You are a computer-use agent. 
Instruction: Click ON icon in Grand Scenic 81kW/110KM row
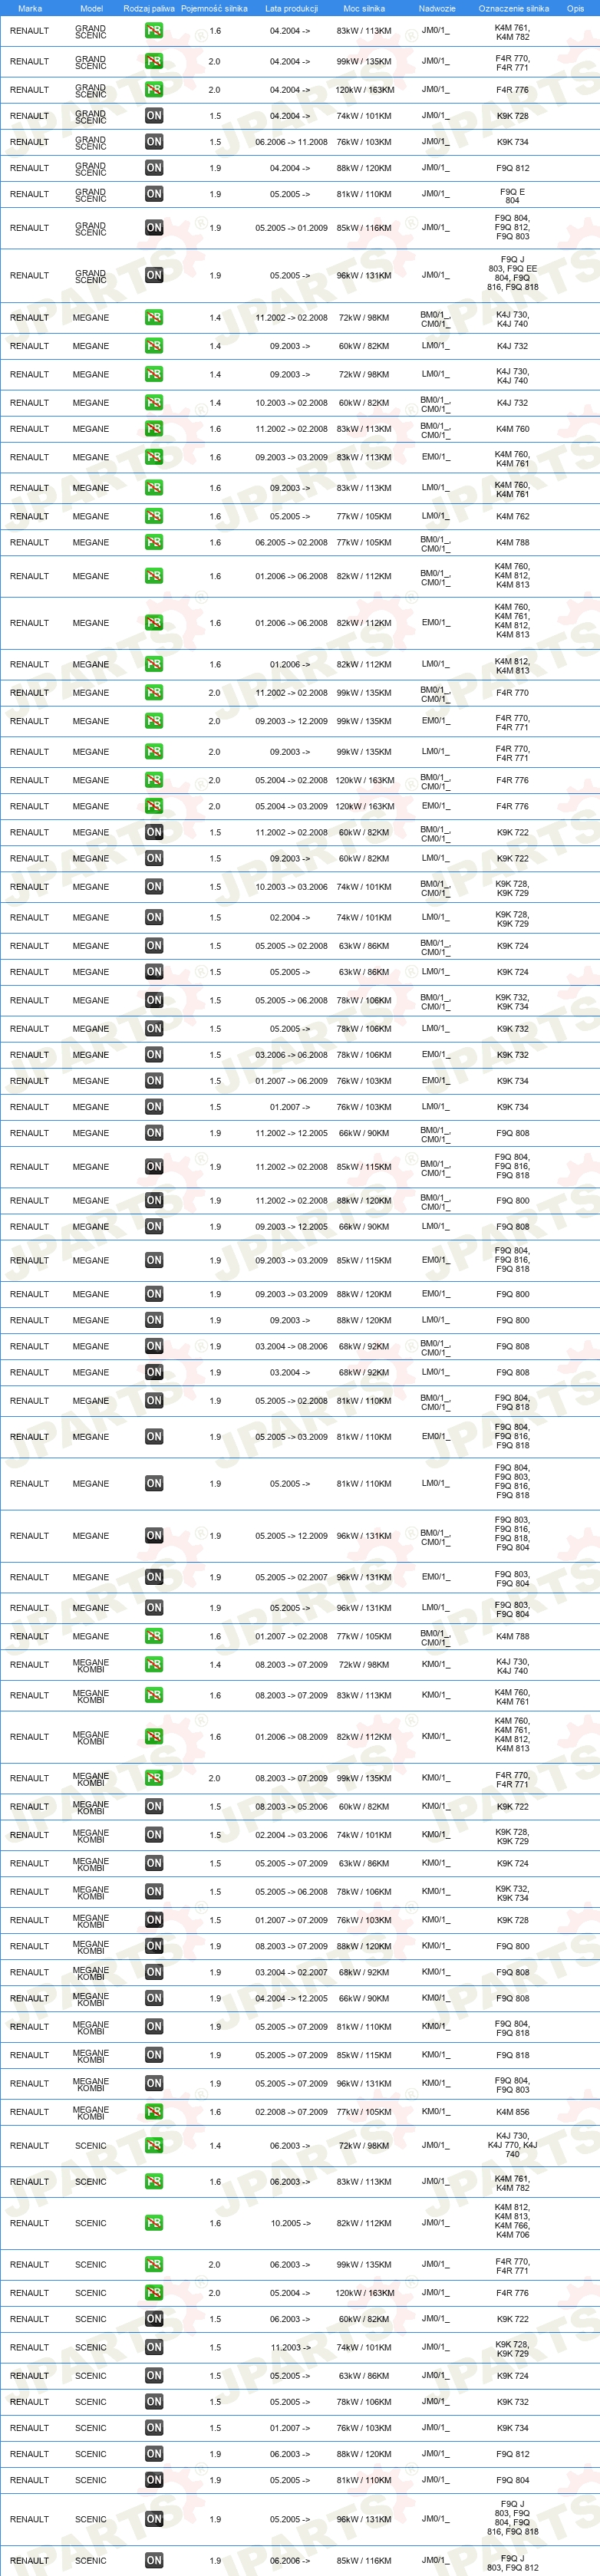point(153,194)
